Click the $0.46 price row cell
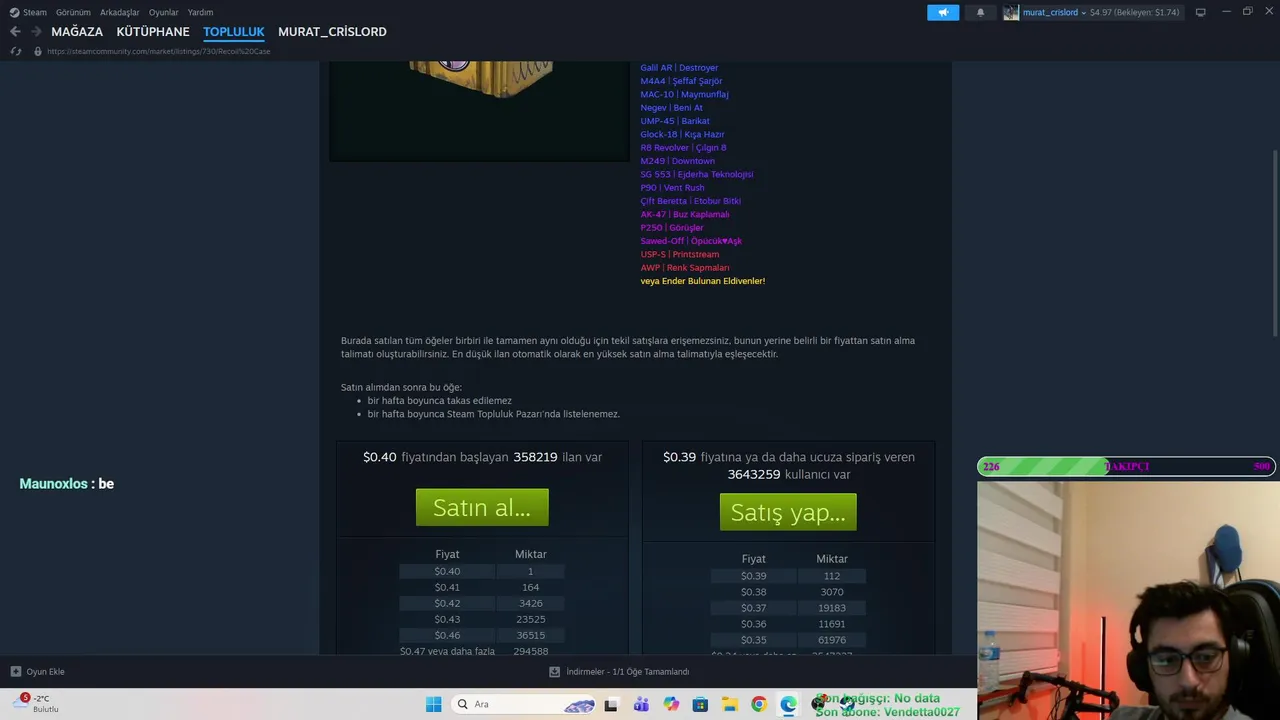1280x720 pixels. click(x=447, y=635)
